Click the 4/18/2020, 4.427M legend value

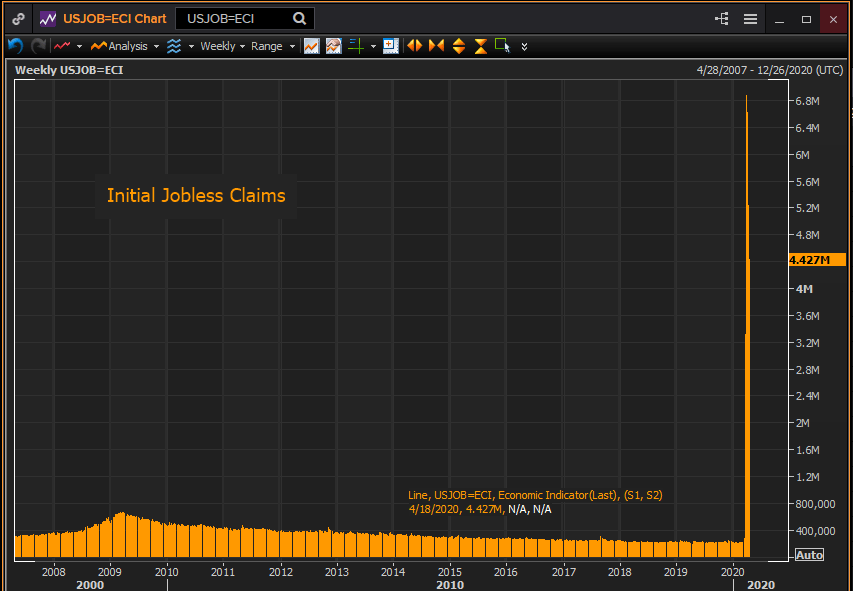coord(456,509)
